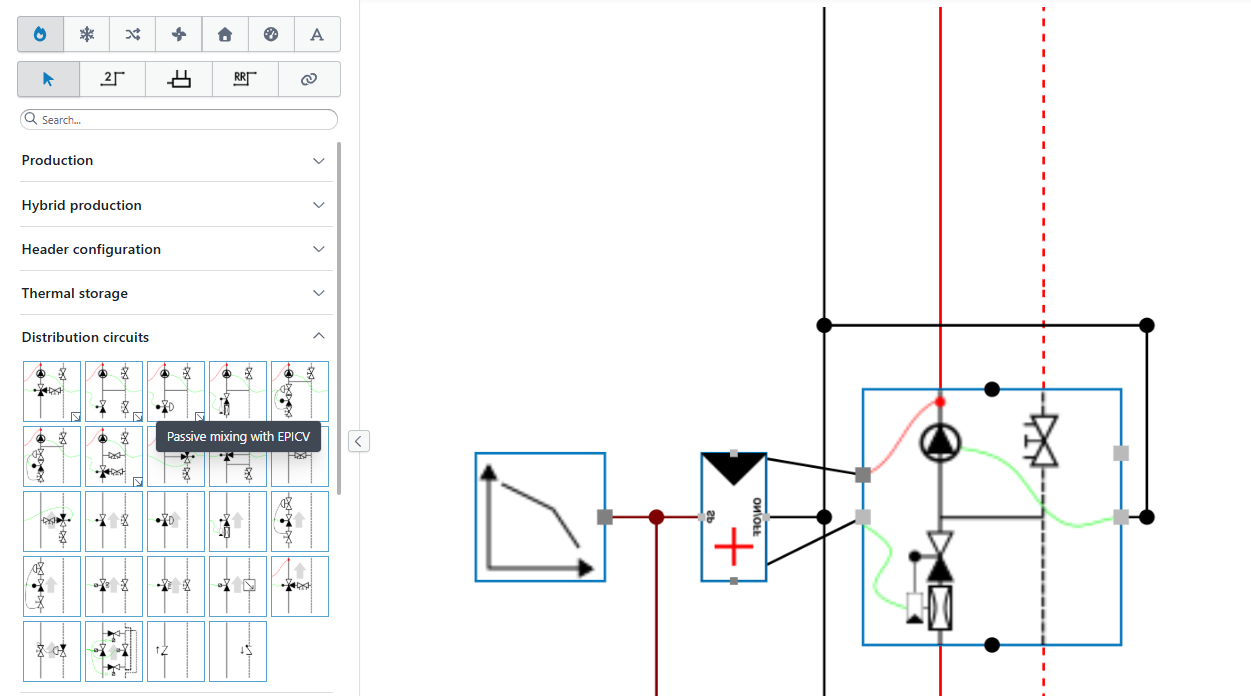Viewport: 1251px width, 696px height.
Task: Collapse the sidebar with the arrow button
Action: [x=359, y=441]
